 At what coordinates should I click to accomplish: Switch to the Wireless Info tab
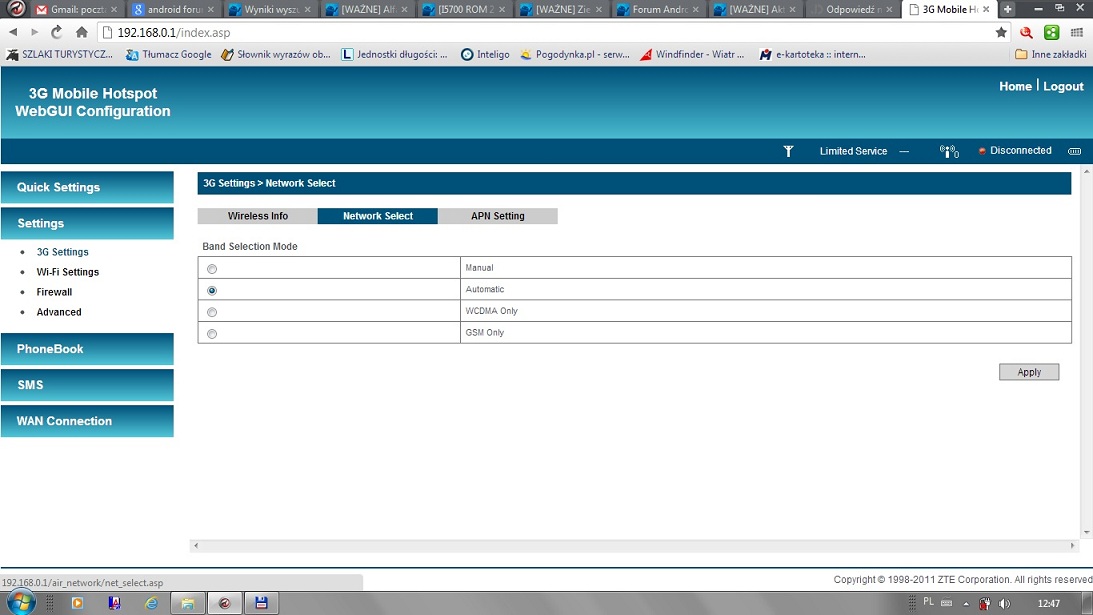coord(257,216)
